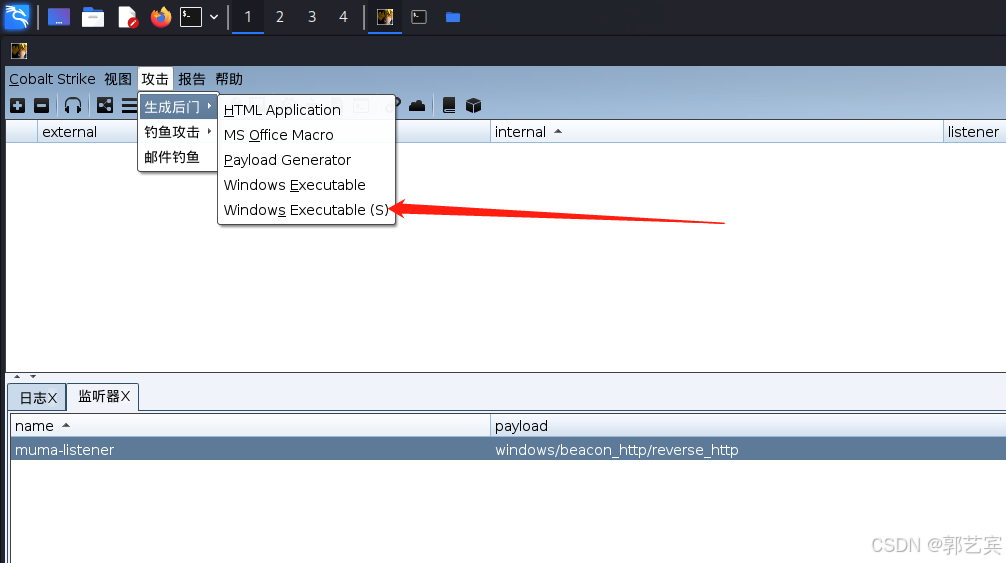Sort listeners by payload column
The image size is (1006, 563).
click(748, 426)
